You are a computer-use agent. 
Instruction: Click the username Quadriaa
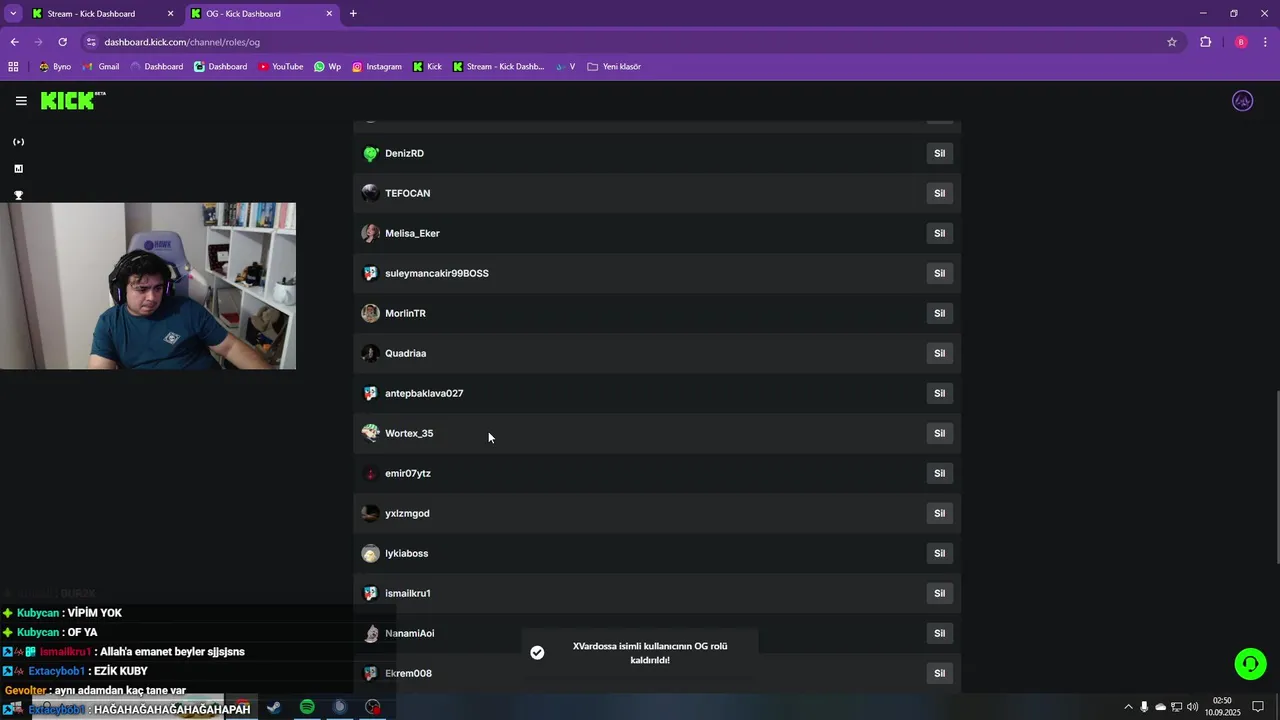click(405, 353)
